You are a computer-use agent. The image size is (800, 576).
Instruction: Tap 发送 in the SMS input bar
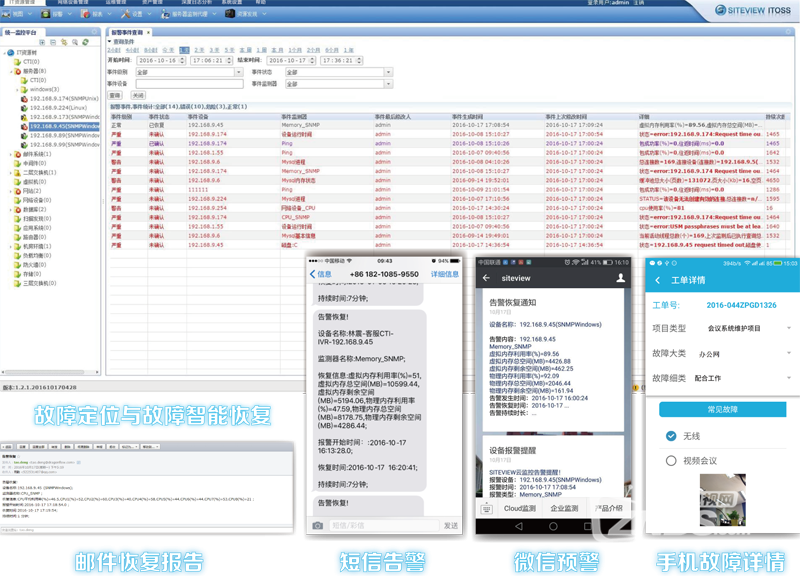tap(451, 525)
